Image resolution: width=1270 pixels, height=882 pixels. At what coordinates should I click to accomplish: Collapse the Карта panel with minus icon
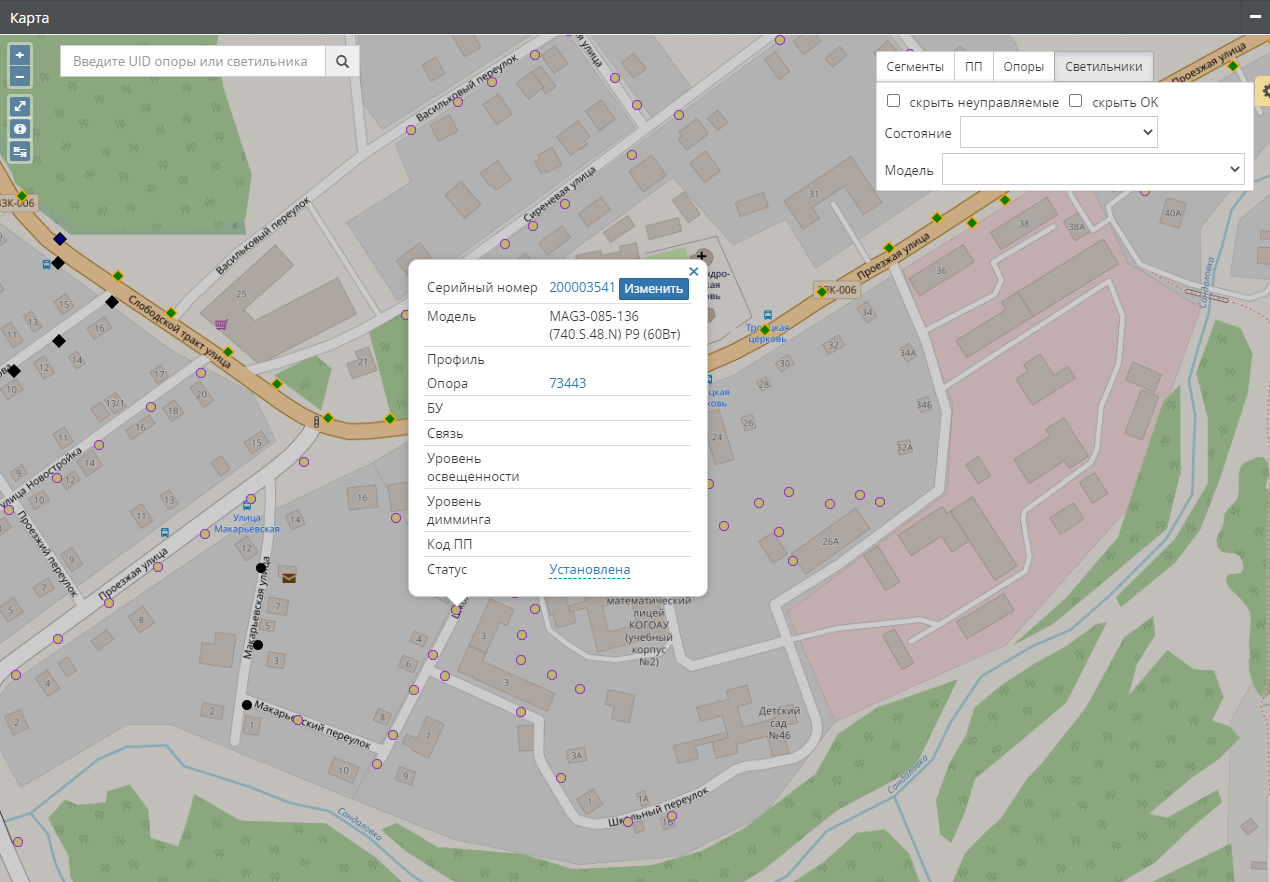[1255, 17]
